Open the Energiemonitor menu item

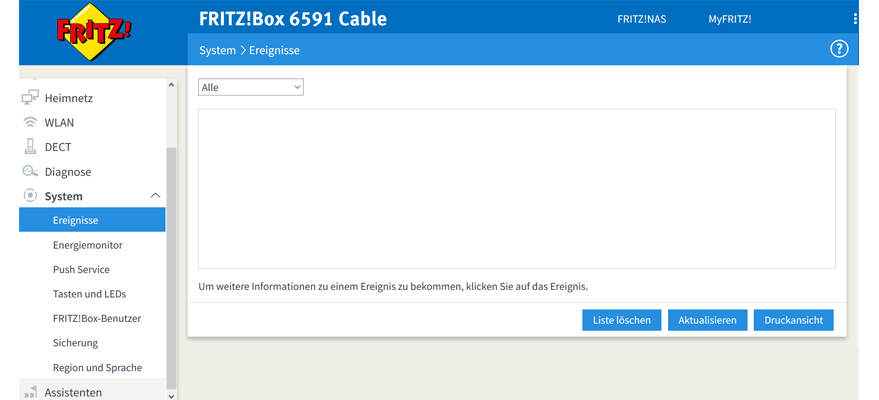(88, 245)
